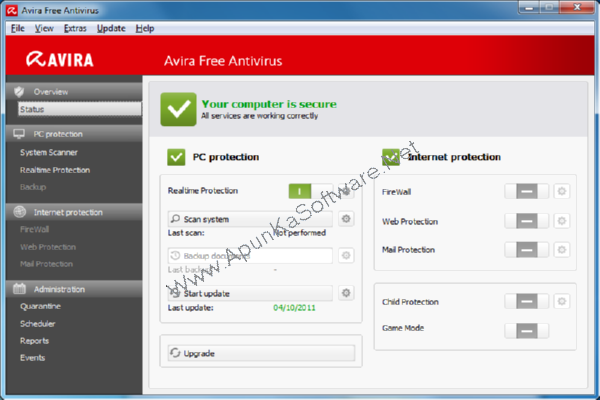Click Web Protection in the sidebar

point(48,247)
